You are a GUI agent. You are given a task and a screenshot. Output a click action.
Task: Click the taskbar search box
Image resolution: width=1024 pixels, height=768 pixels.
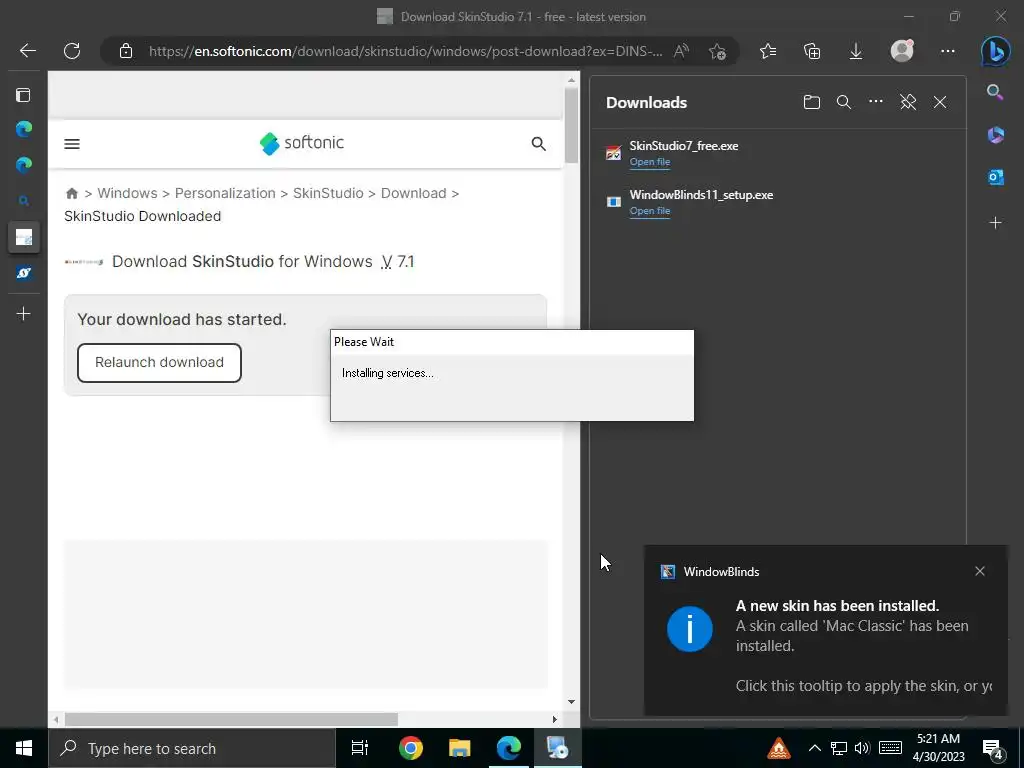pyautogui.click(x=192, y=748)
